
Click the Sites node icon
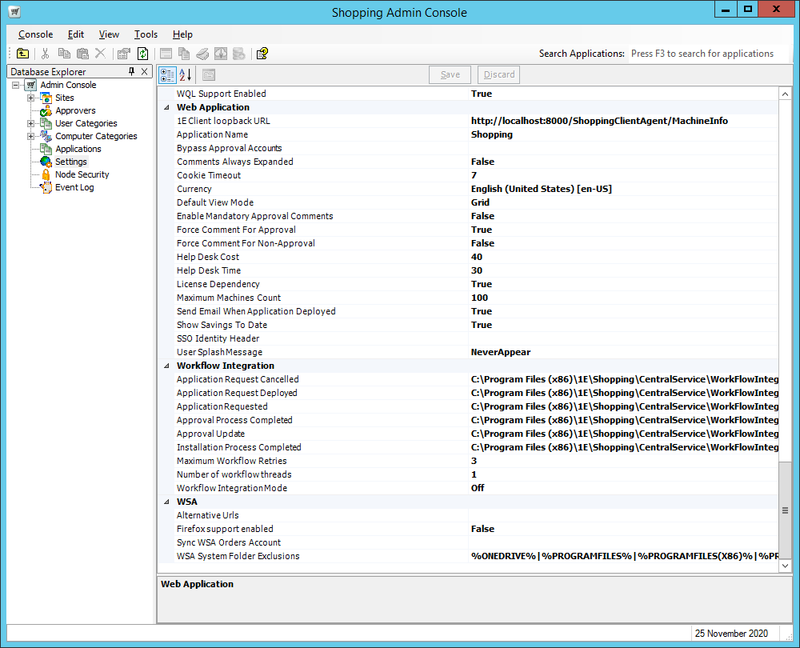[x=46, y=97]
